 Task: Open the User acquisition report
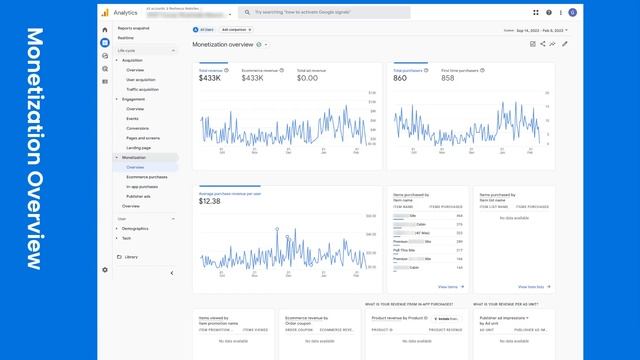coord(141,80)
